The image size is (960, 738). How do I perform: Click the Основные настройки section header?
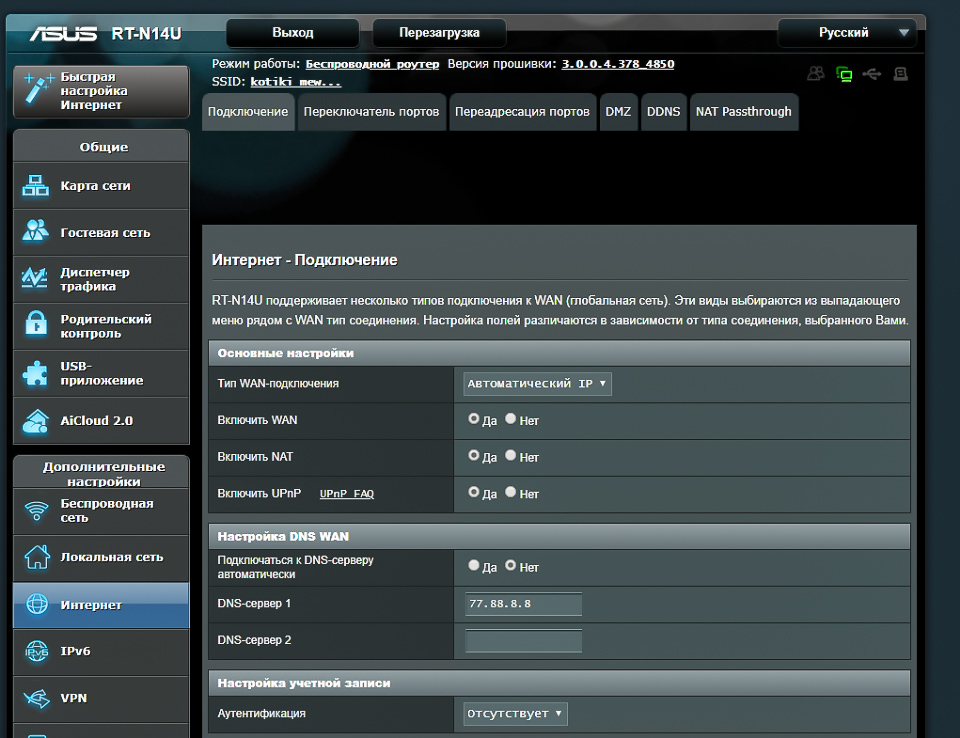click(x=559, y=353)
